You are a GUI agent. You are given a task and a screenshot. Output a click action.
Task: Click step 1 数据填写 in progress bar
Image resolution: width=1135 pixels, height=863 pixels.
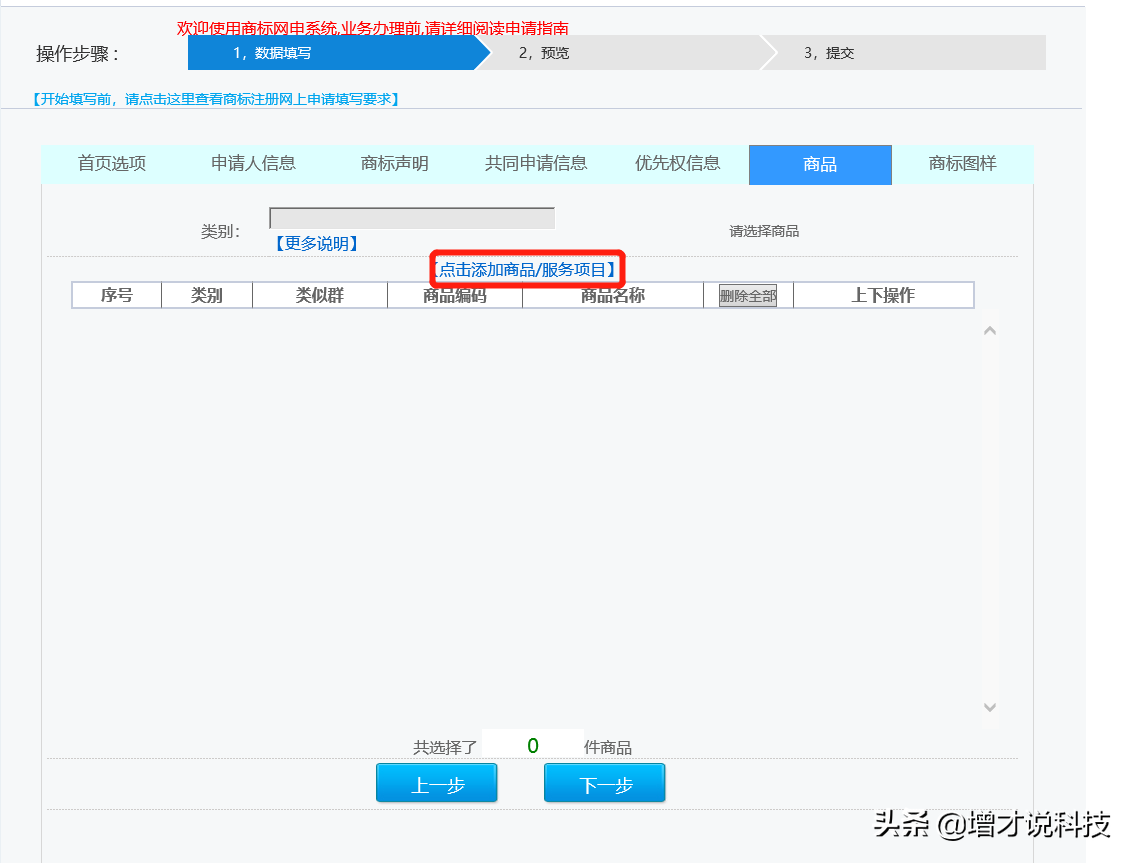coord(330,53)
